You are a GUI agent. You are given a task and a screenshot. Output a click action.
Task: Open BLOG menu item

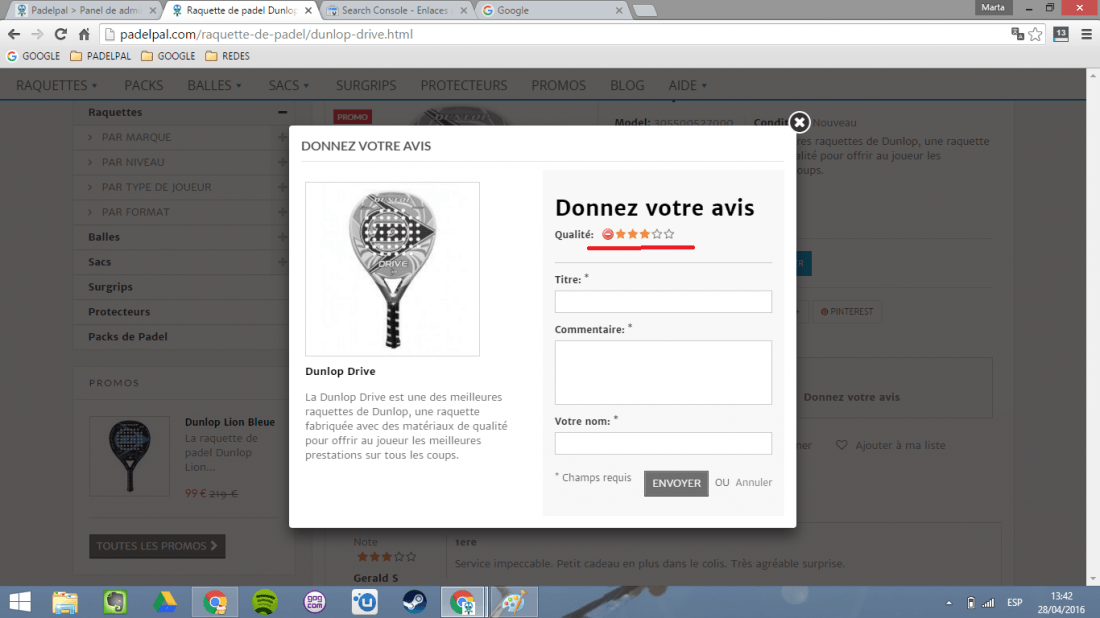[x=627, y=85]
